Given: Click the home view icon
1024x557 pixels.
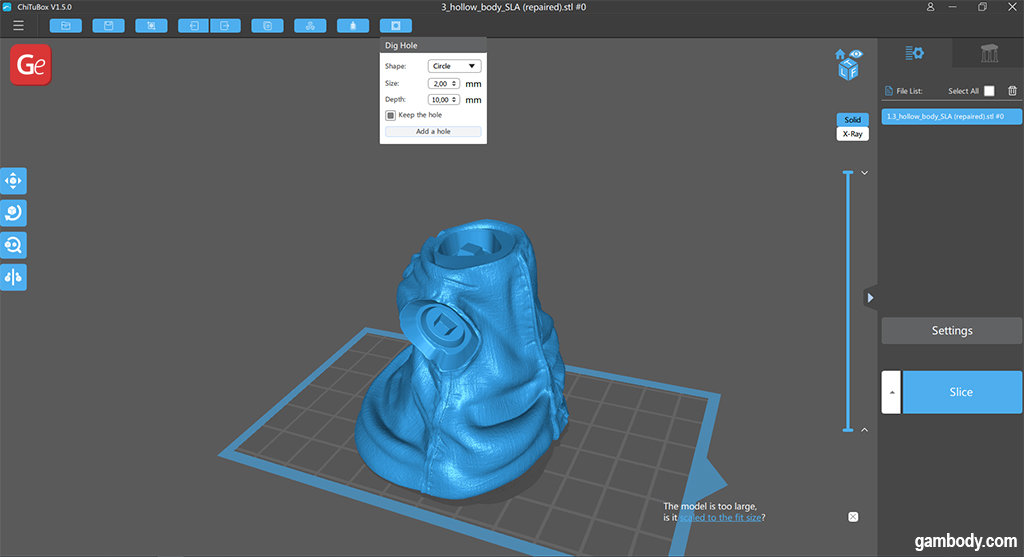Looking at the screenshot, I should (x=840, y=55).
